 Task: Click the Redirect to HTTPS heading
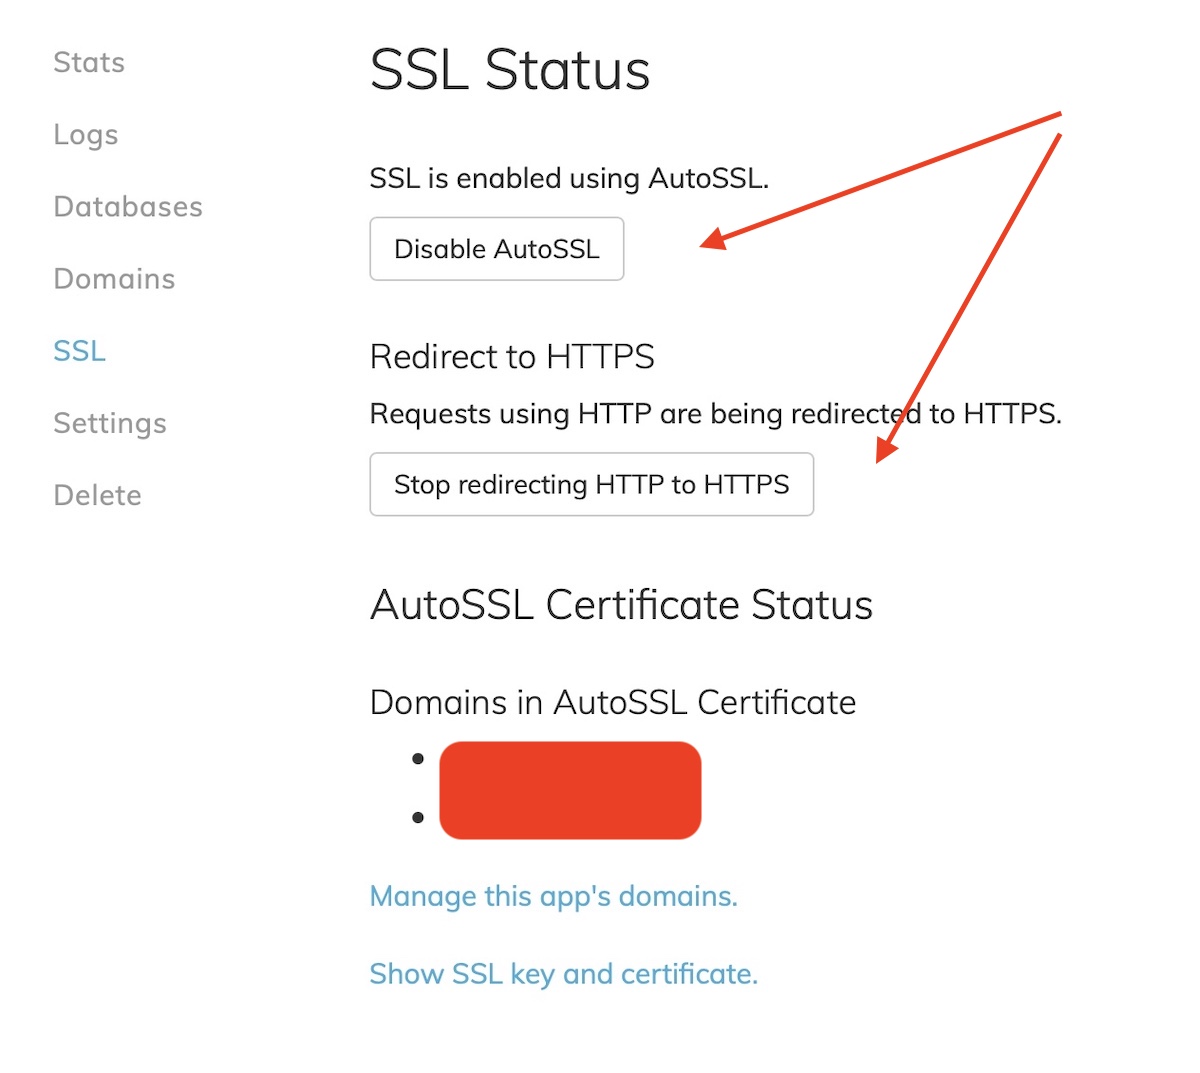click(512, 357)
